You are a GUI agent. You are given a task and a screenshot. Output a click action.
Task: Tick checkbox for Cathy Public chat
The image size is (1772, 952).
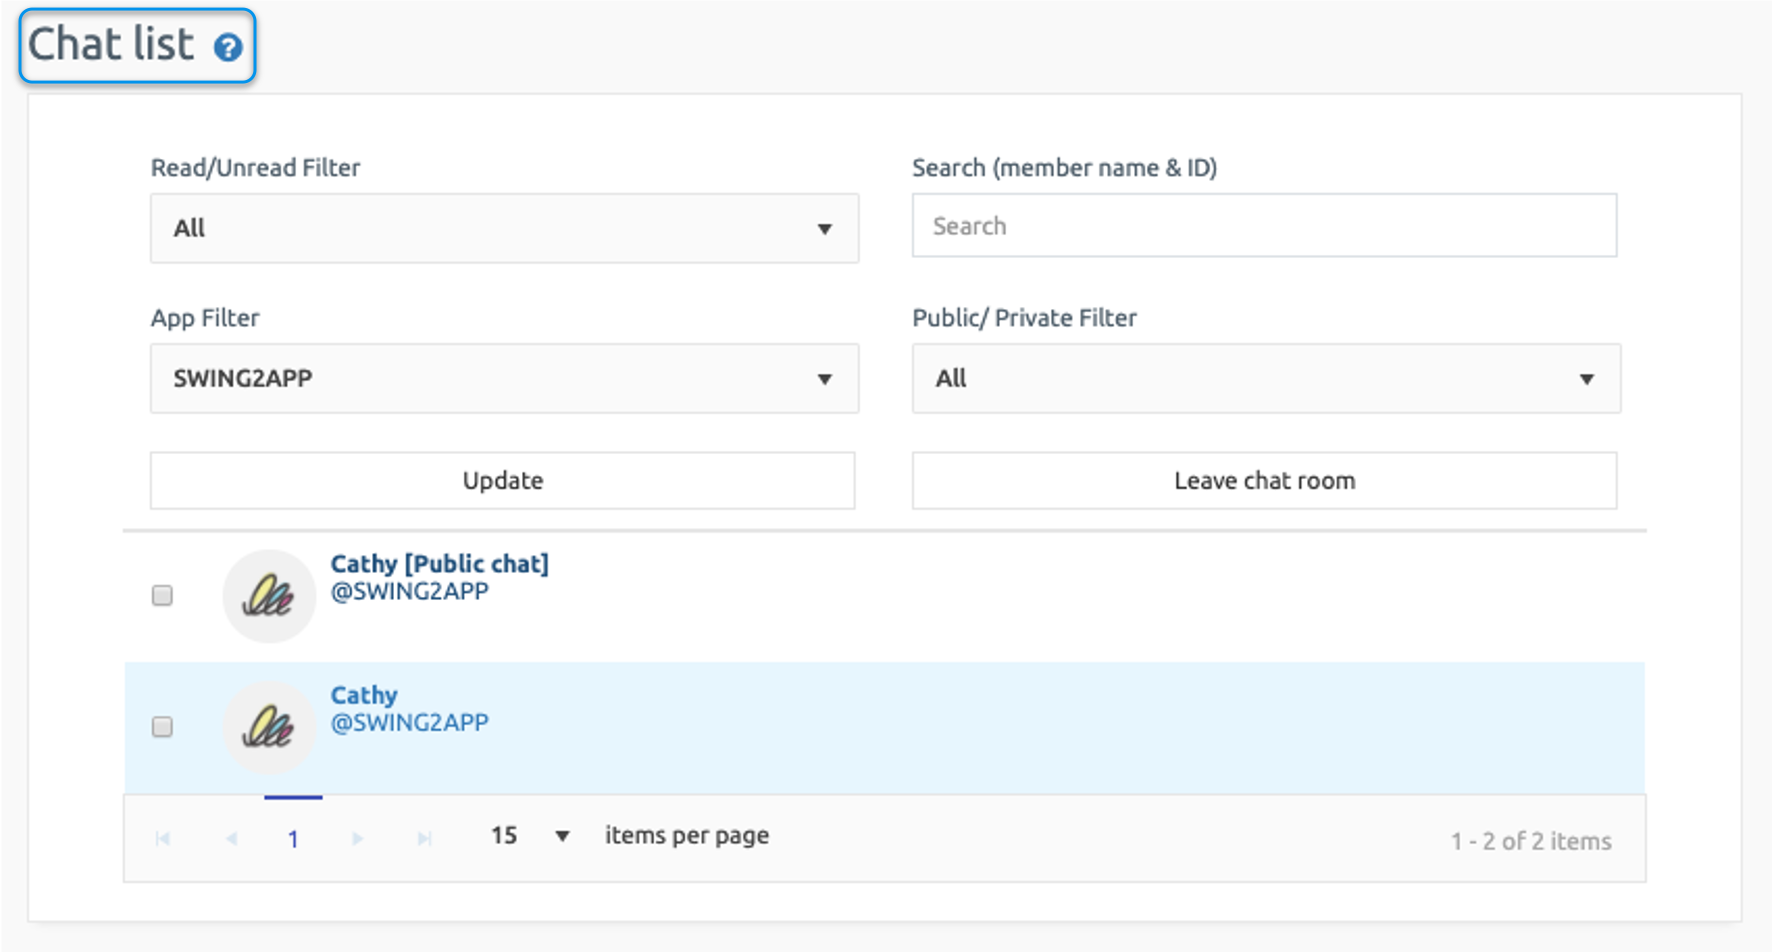(162, 596)
